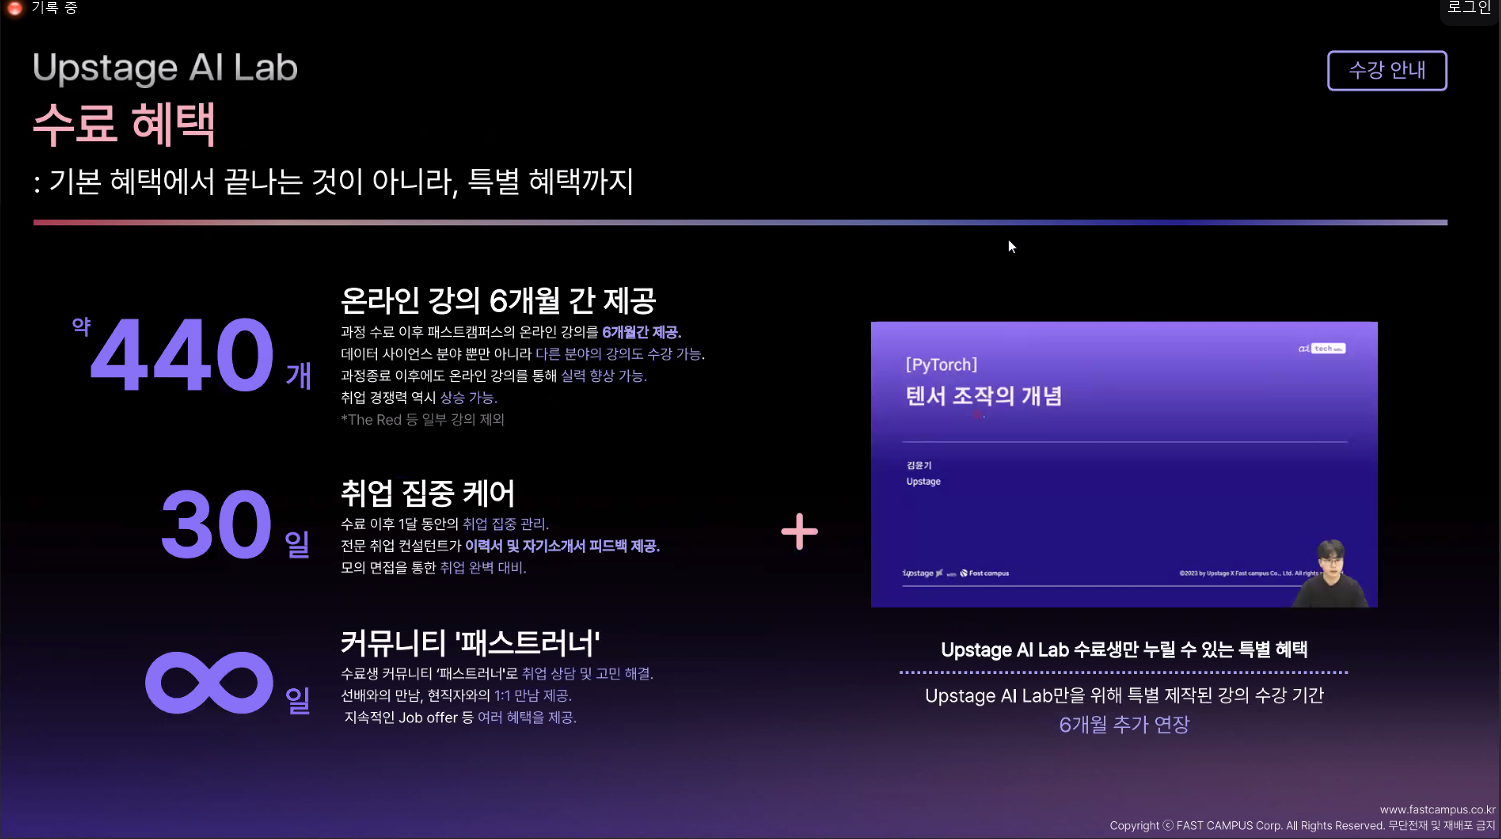Click 이력서 및 자기소개서 피드백 제공 text
This screenshot has height=839, width=1501.
[x=562, y=546]
